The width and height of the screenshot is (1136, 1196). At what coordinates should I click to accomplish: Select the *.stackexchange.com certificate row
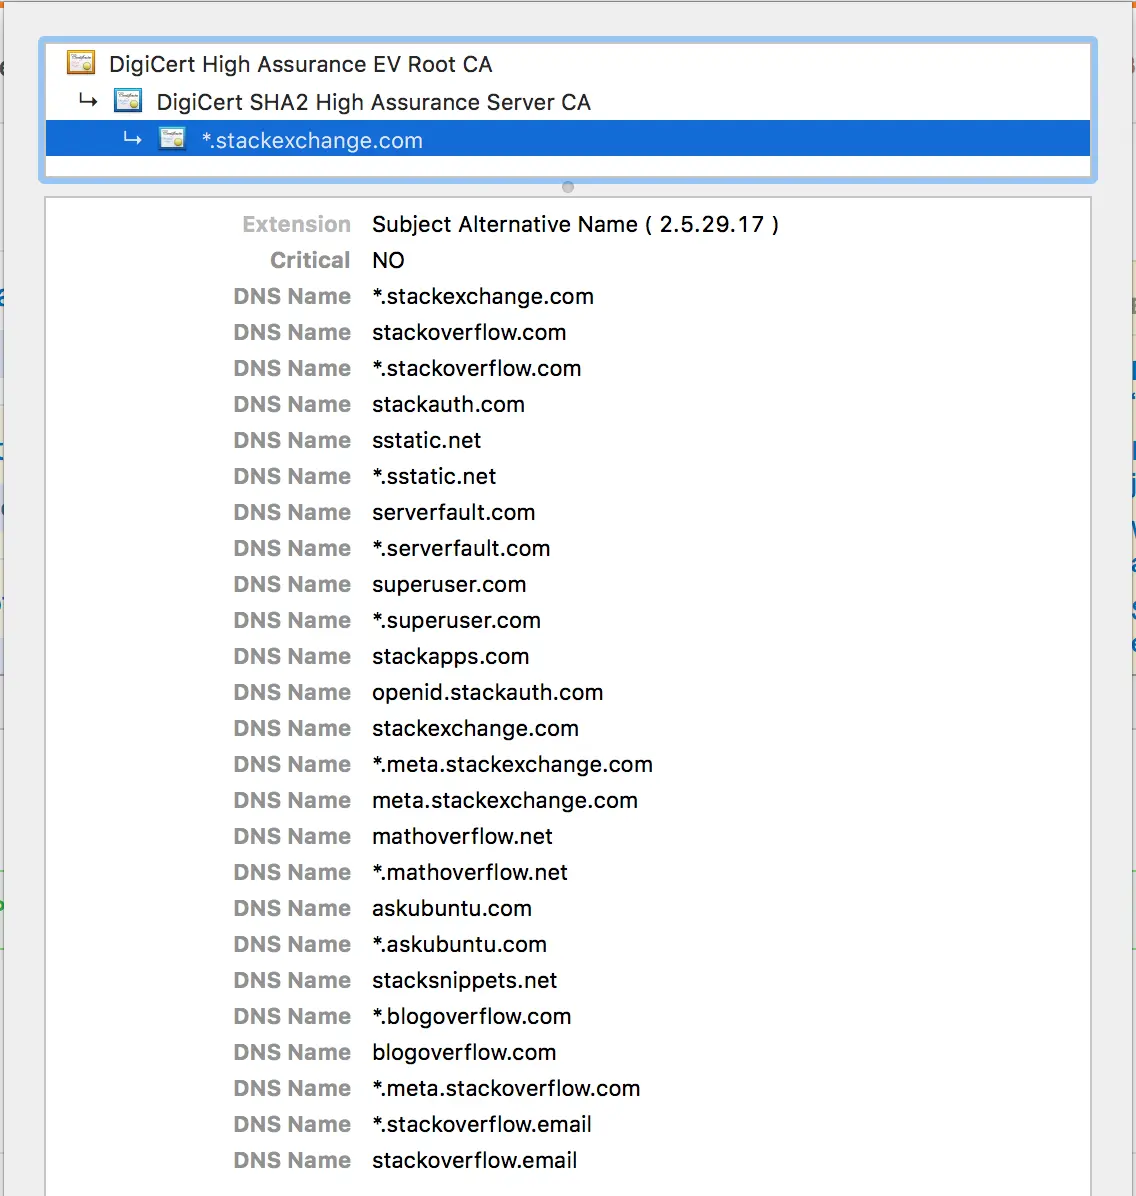coord(311,140)
